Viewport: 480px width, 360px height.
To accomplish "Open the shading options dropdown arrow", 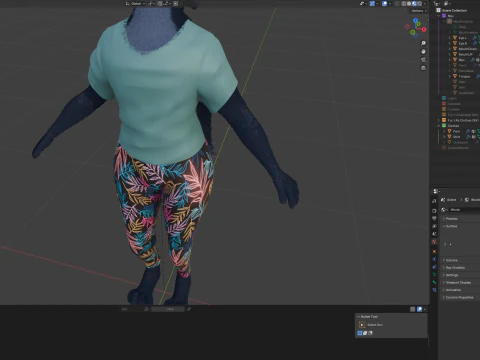I will pyautogui.click(x=425, y=4).
